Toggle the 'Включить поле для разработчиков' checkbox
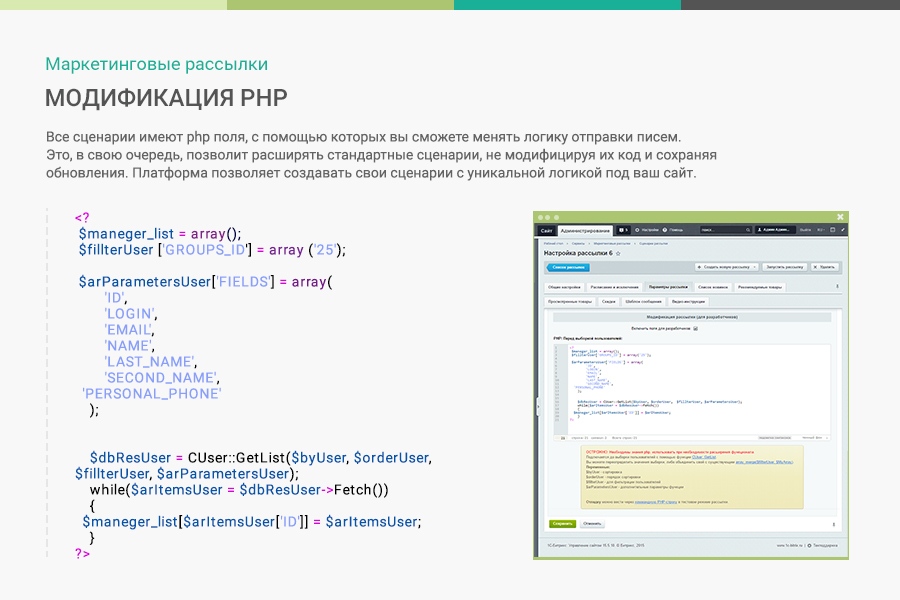Viewport: 900px width, 600px height. [696, 328]
